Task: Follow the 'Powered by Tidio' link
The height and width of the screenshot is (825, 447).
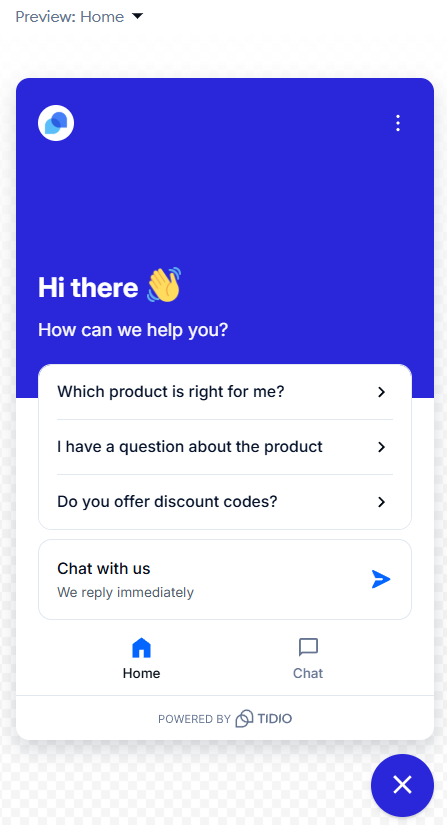Action: click(225, 718)
